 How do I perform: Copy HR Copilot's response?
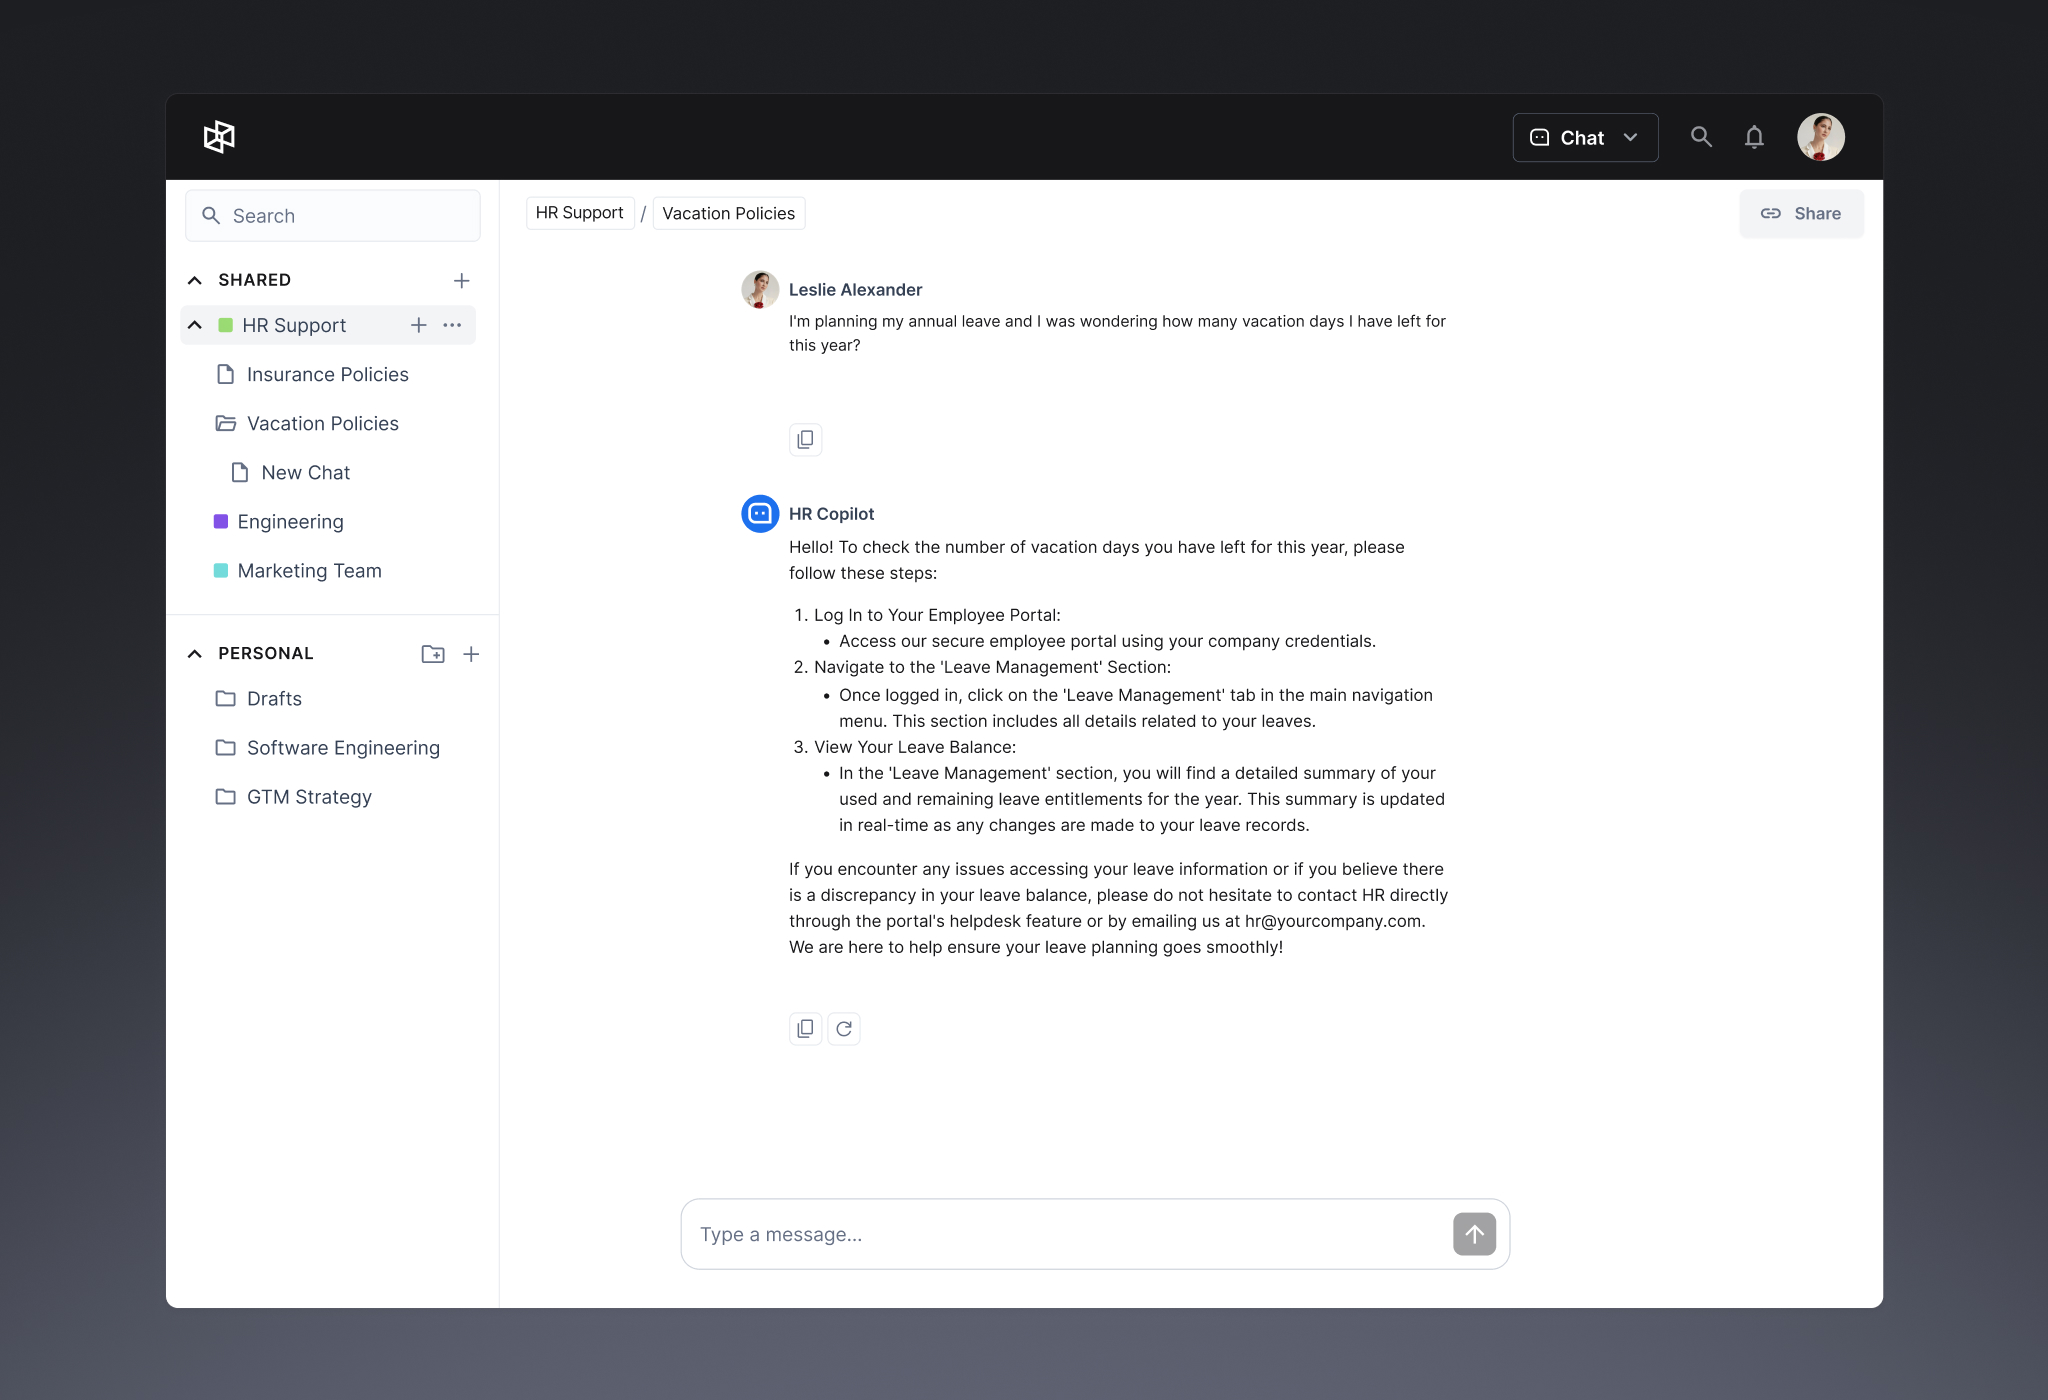pos(805,1029)
